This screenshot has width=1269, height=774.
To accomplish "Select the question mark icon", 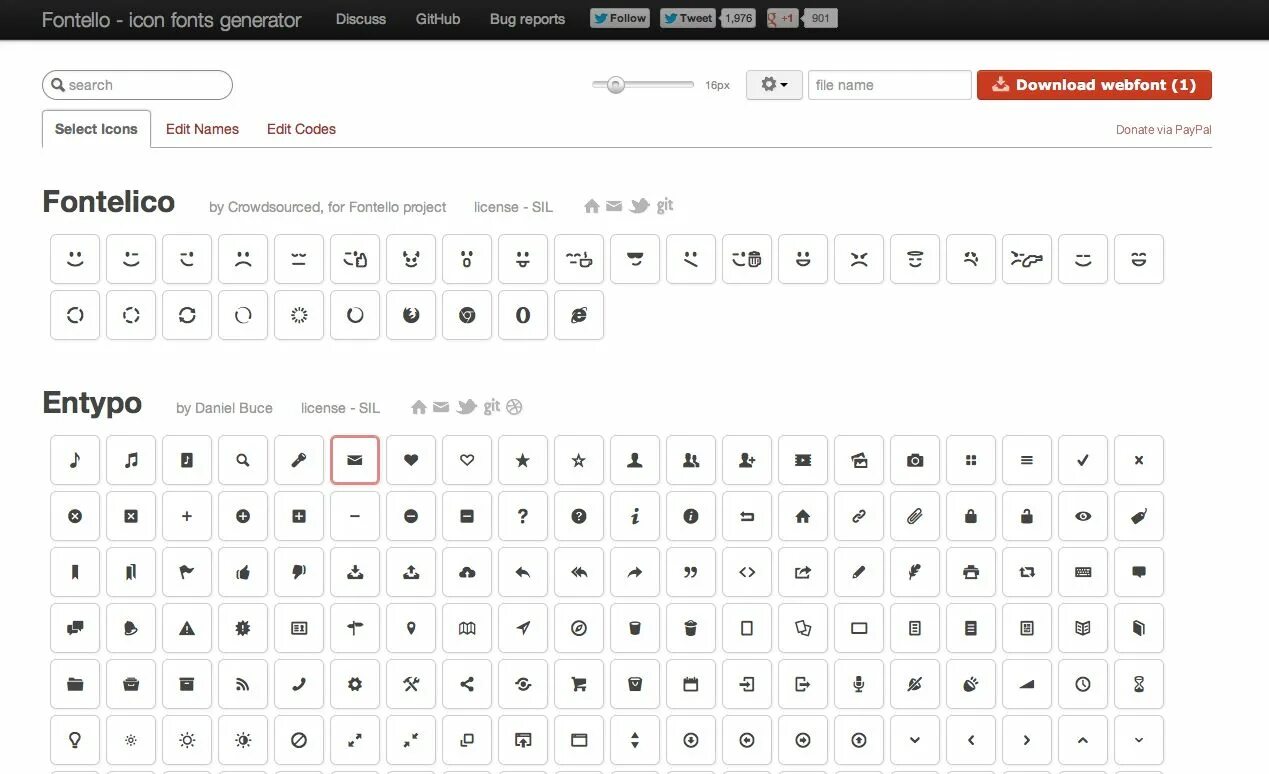I will pyautogui.click(x=523, y=516).
